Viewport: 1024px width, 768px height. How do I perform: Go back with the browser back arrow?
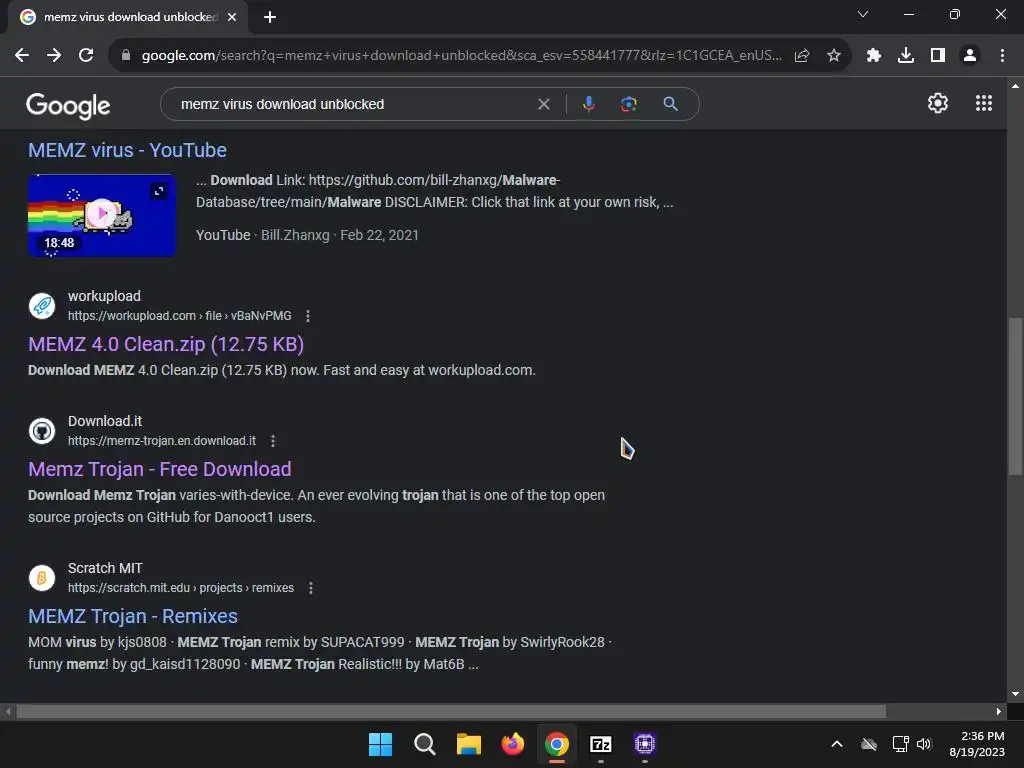pos(22,56)
